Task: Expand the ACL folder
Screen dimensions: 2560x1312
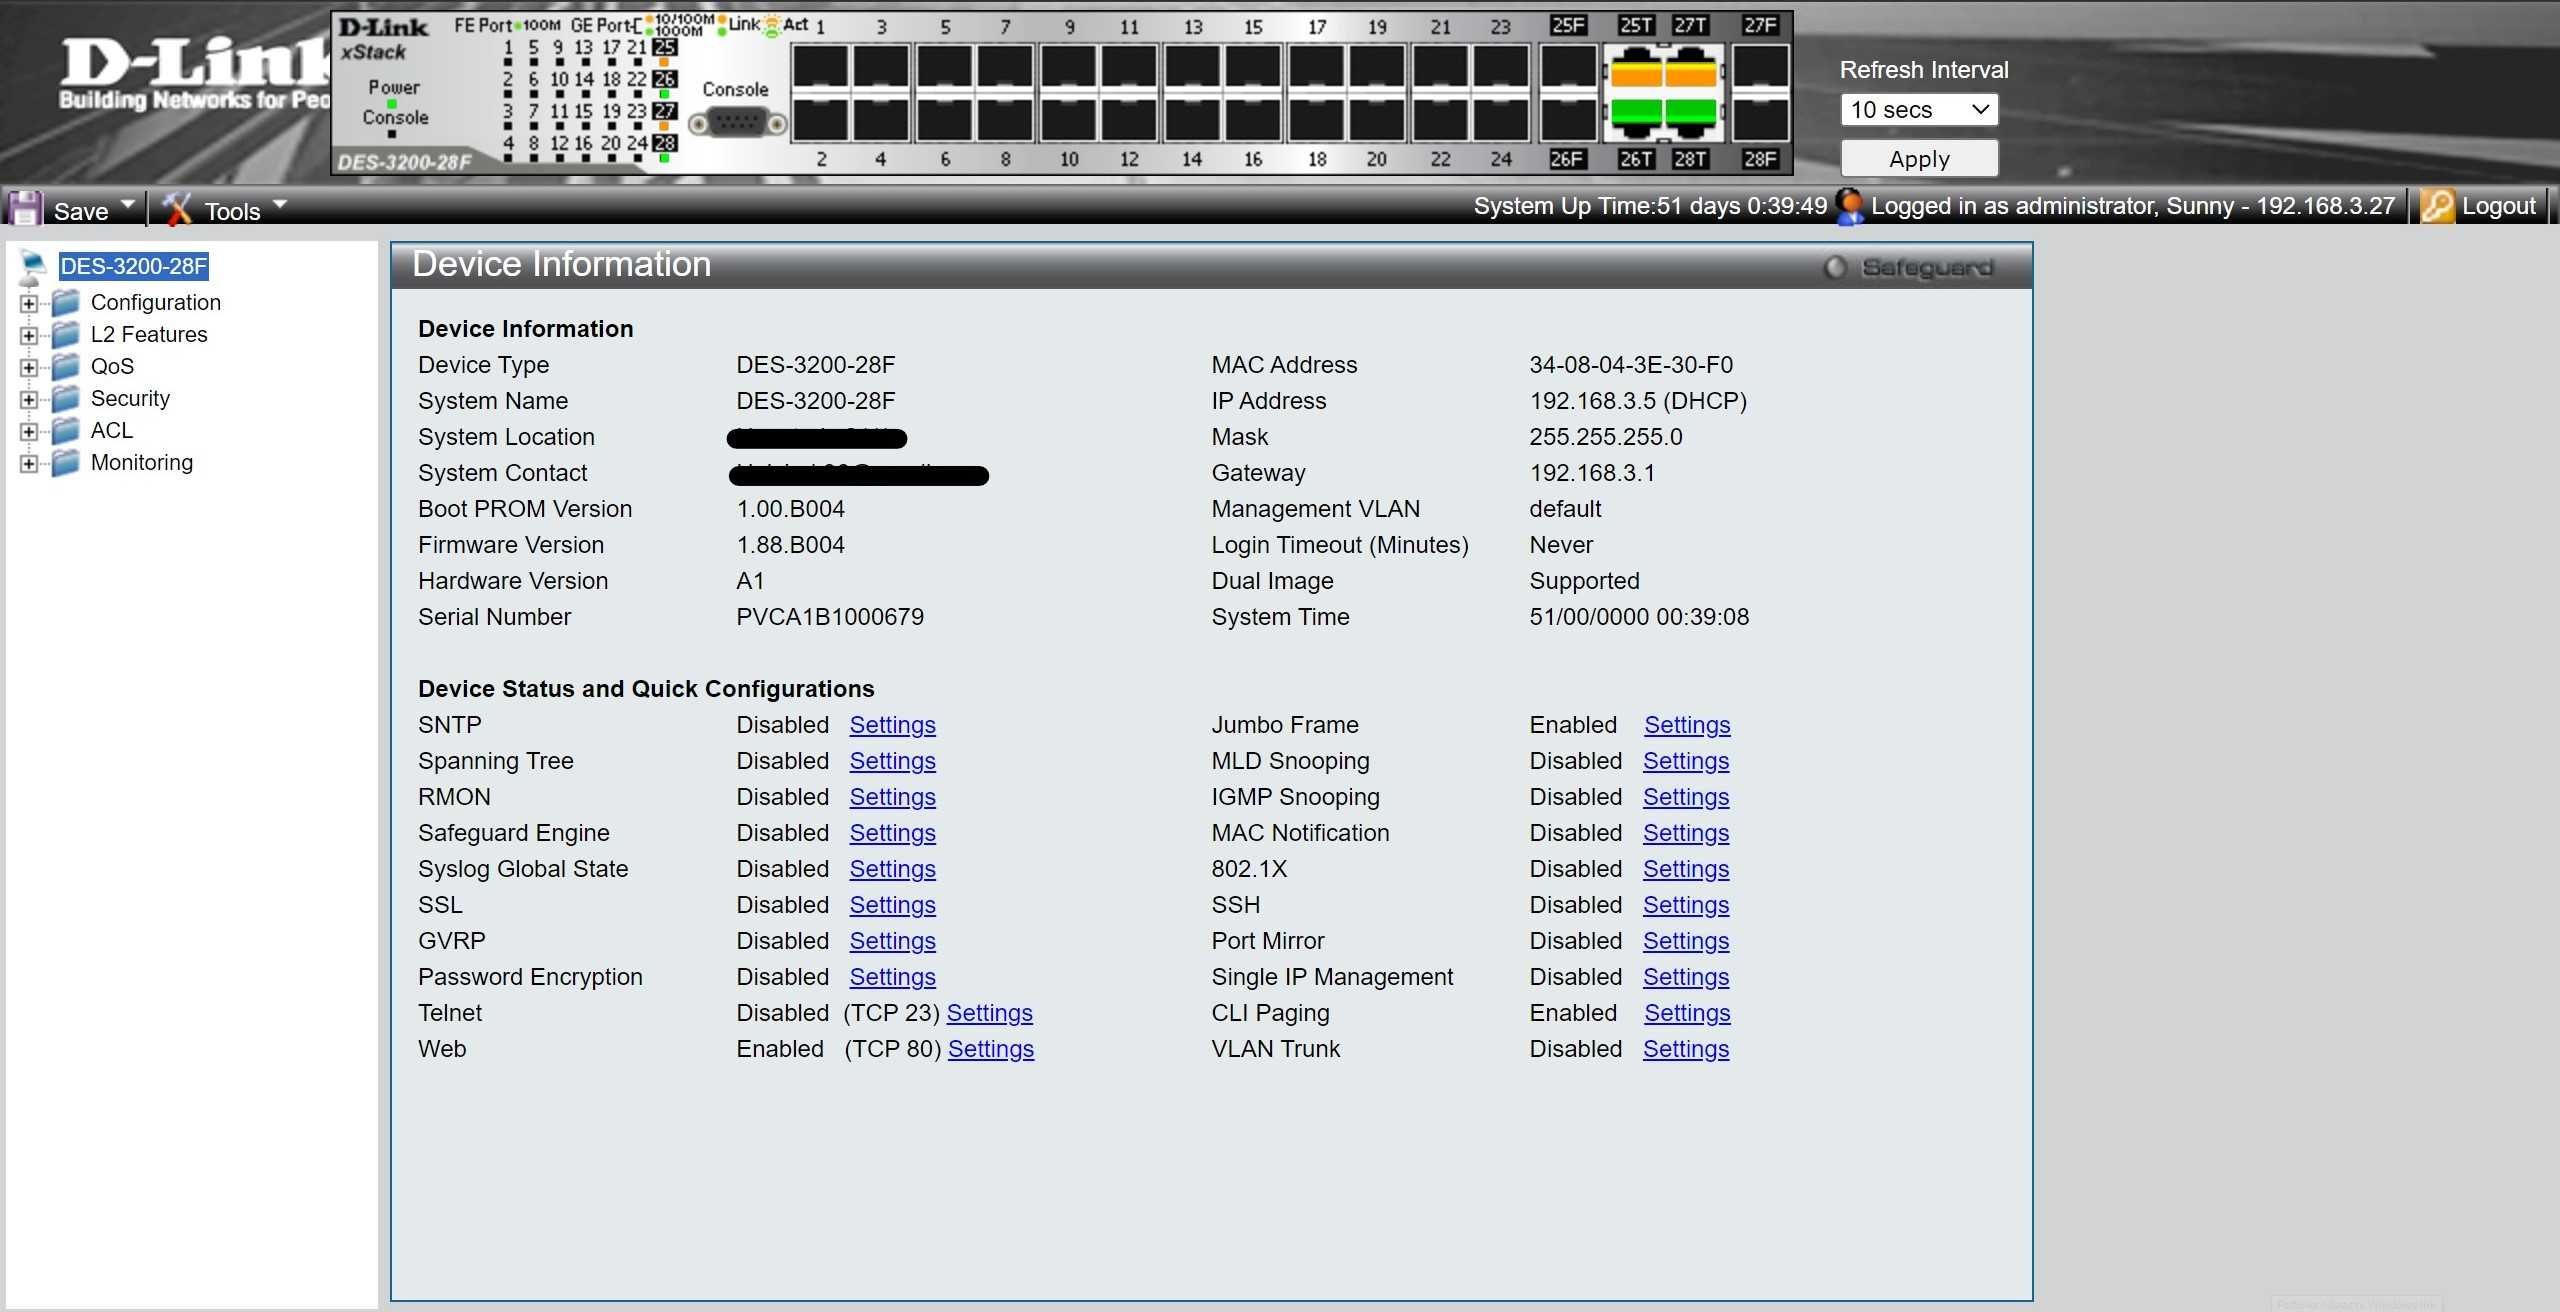Action: click(29, 431)
